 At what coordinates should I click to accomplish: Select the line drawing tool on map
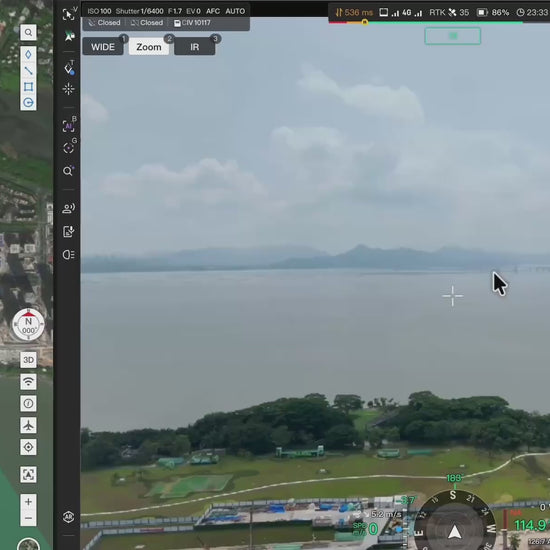pyautogui.click(x=28, y=71)
